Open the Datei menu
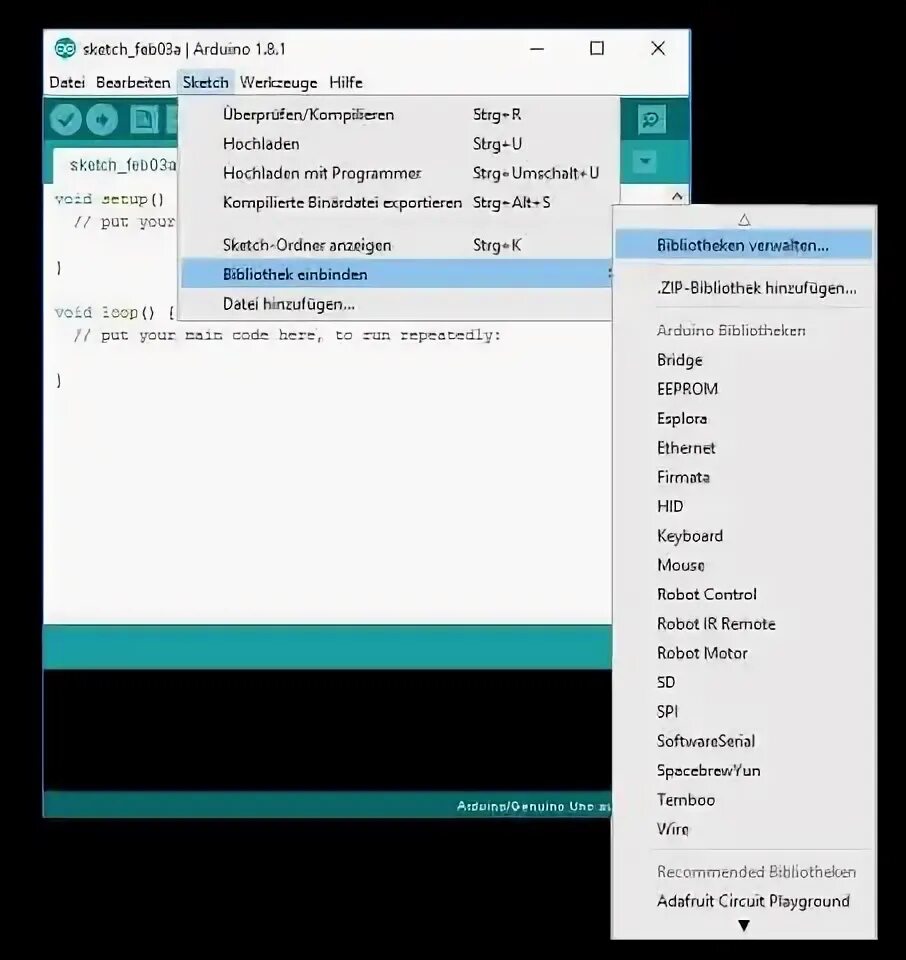906x960 pixels. (67, 83)
